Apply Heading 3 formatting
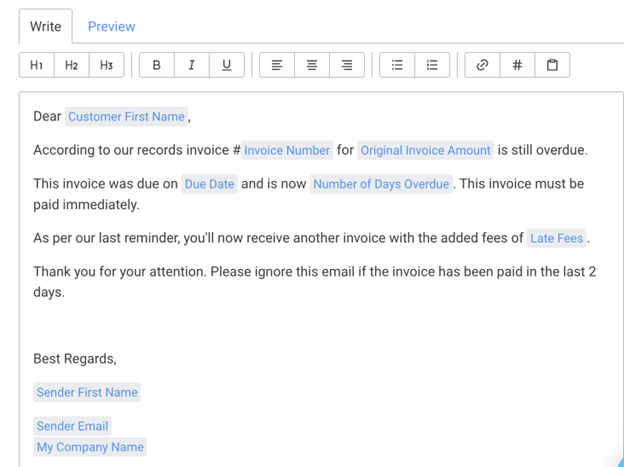 pos(106,65)
